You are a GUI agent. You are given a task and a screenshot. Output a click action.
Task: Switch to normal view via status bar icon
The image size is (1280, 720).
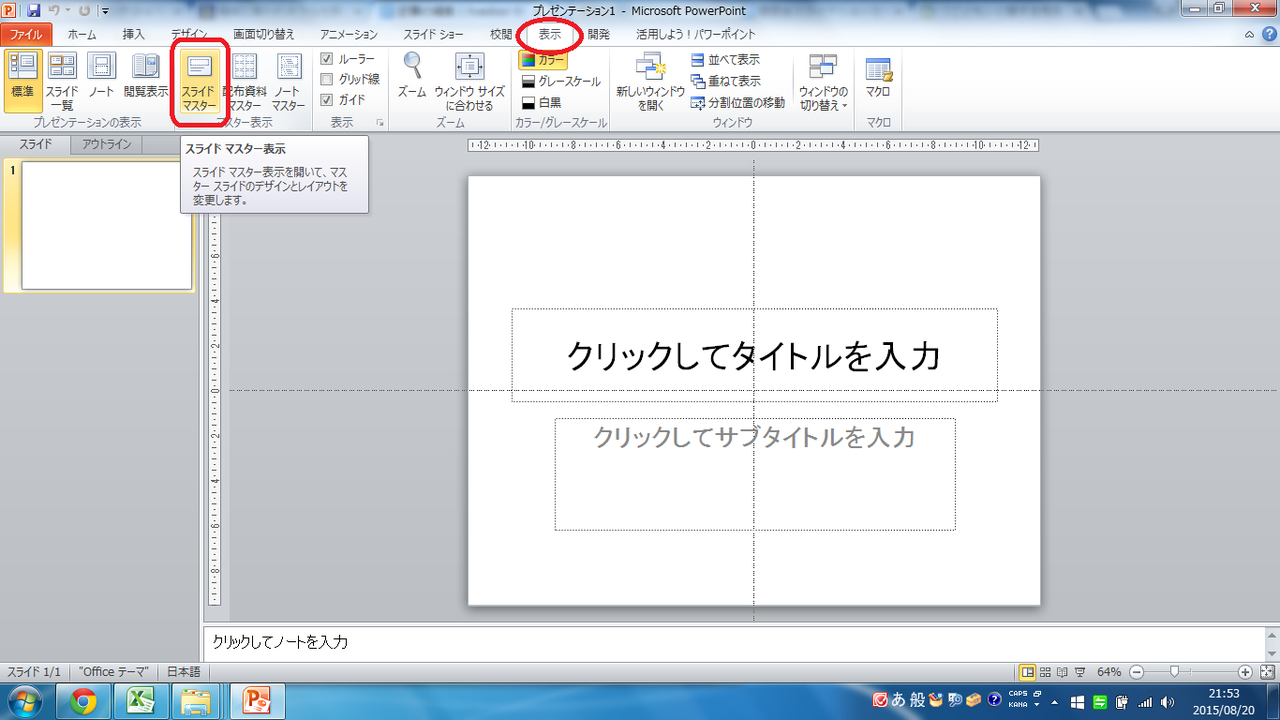pyautogui.click(x=1027, y=672)
